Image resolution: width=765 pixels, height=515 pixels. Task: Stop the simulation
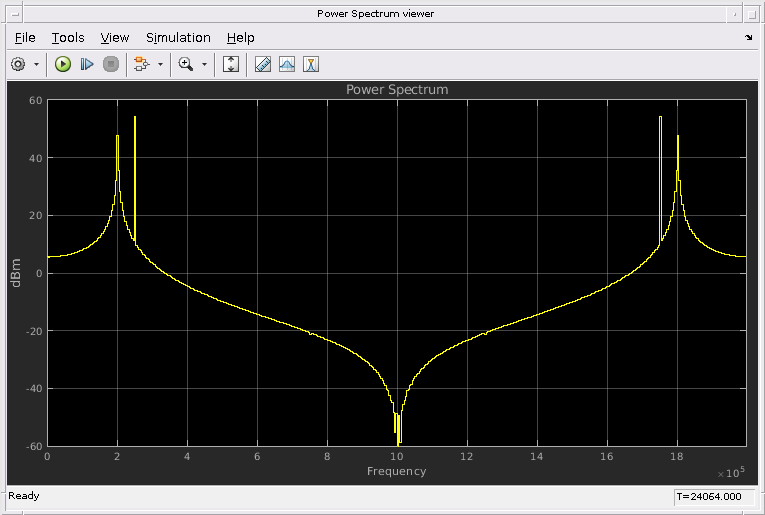coord(111,64)
